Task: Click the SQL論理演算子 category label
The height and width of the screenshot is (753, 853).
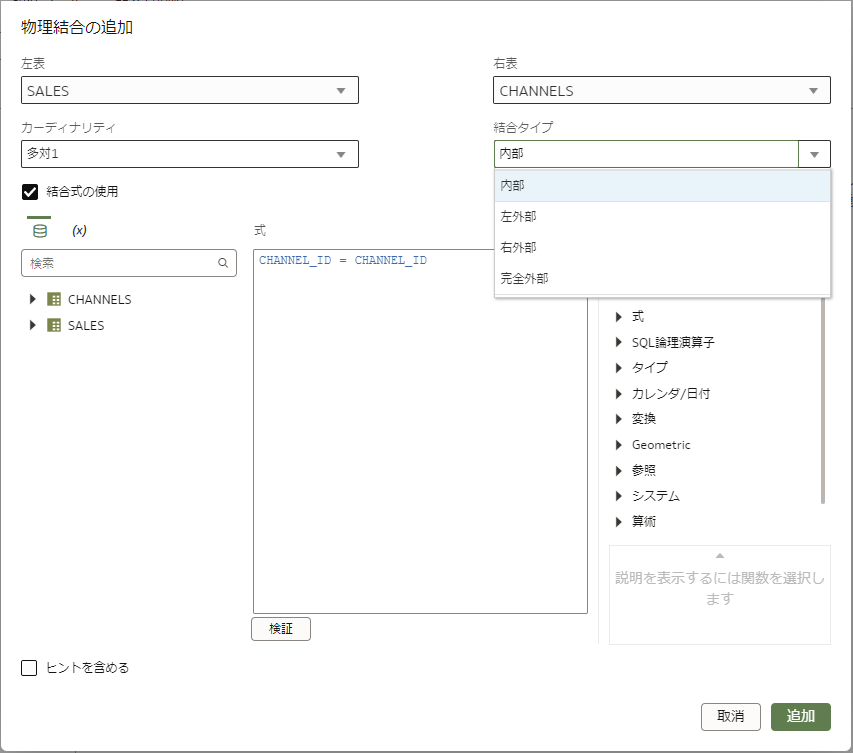Action: [x=673, y=342]
